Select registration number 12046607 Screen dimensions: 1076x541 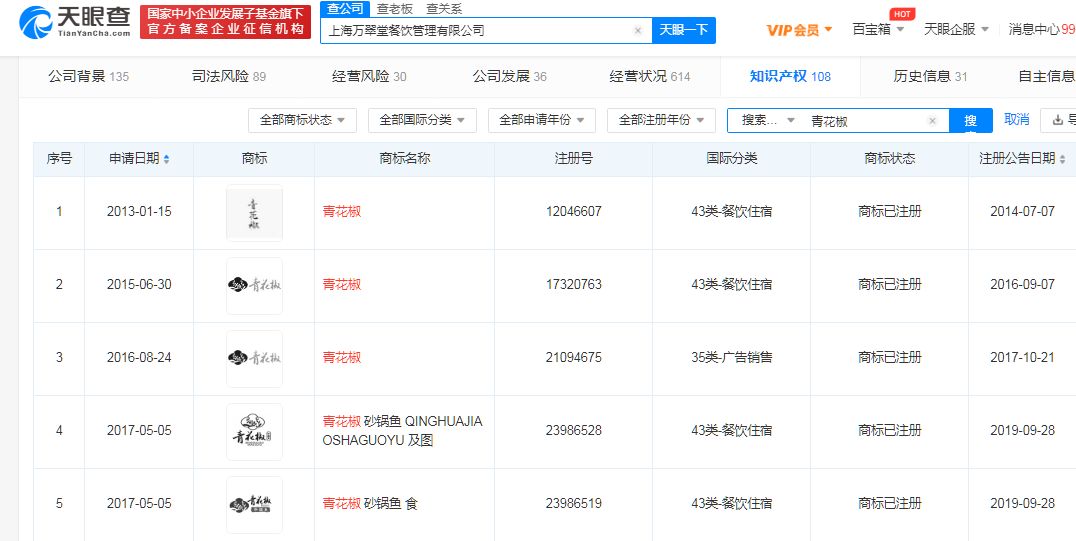574,211
